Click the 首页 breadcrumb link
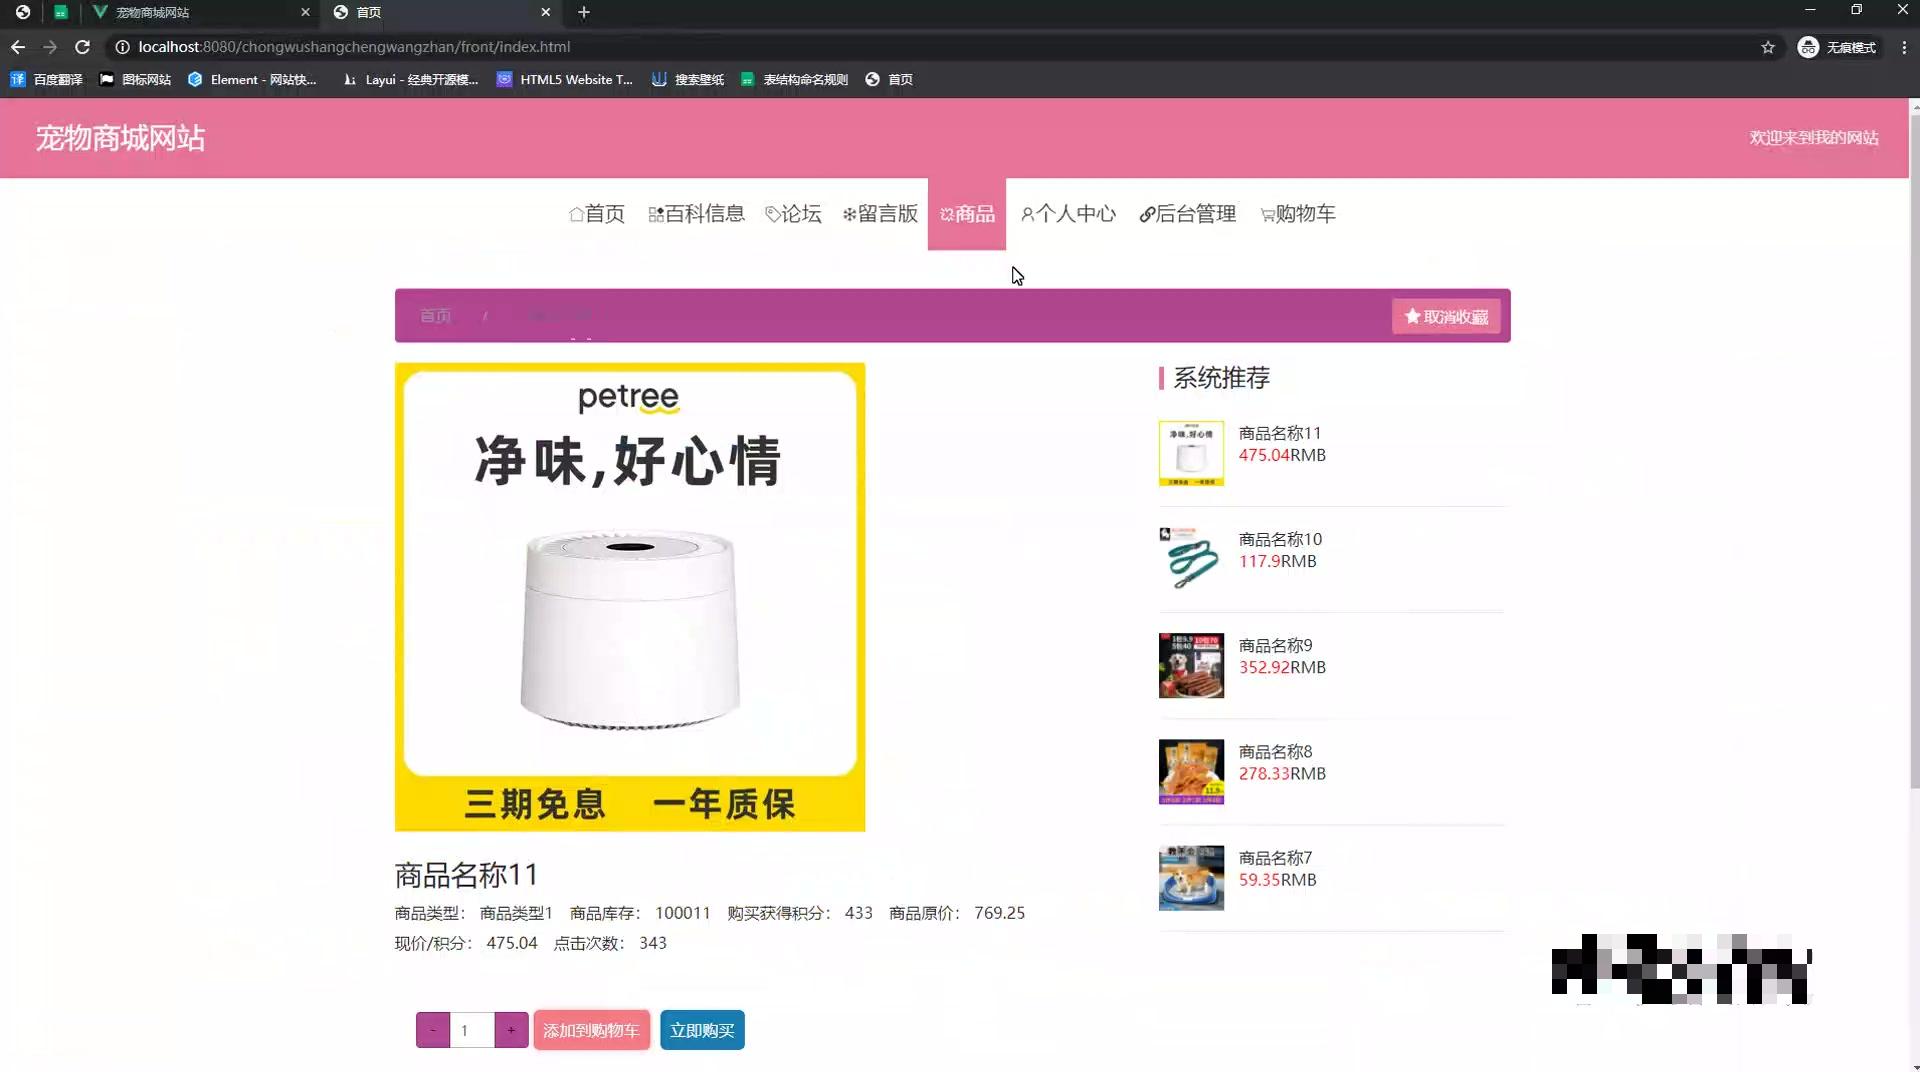This screenshot has height=1072, width=1920. pos(435,316)
